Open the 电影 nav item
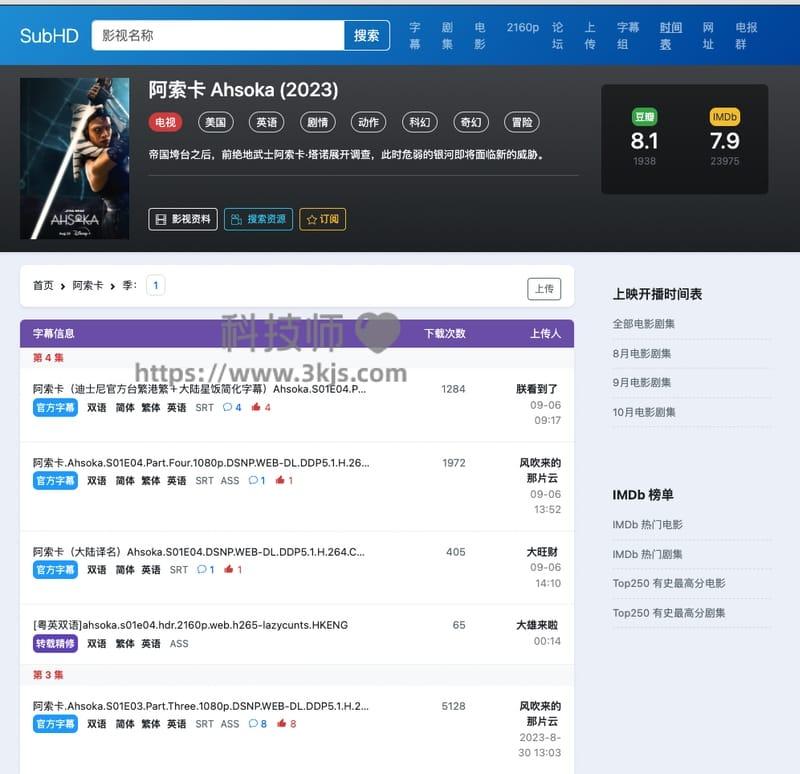This screenshot has height=774, width=800. coord(480,36)
